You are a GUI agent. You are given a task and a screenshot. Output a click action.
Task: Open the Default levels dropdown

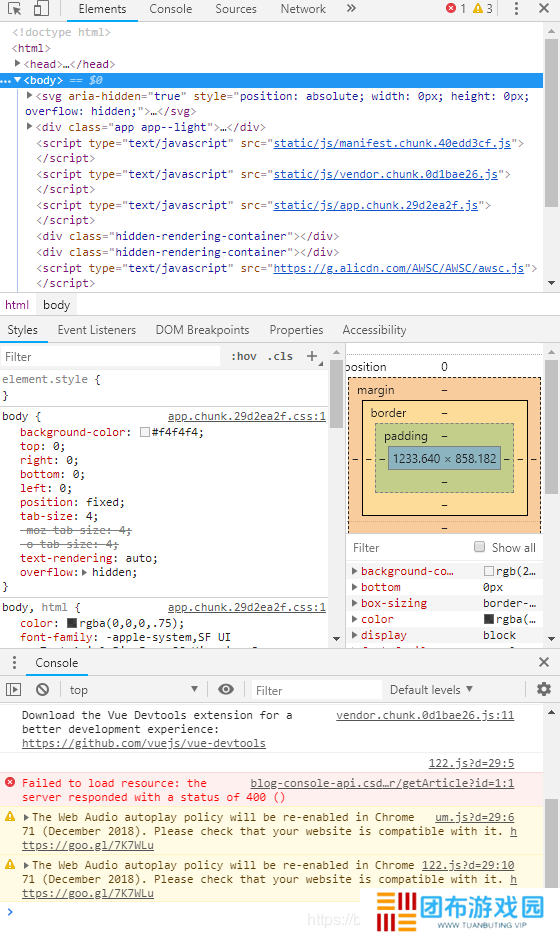point(431,690)
